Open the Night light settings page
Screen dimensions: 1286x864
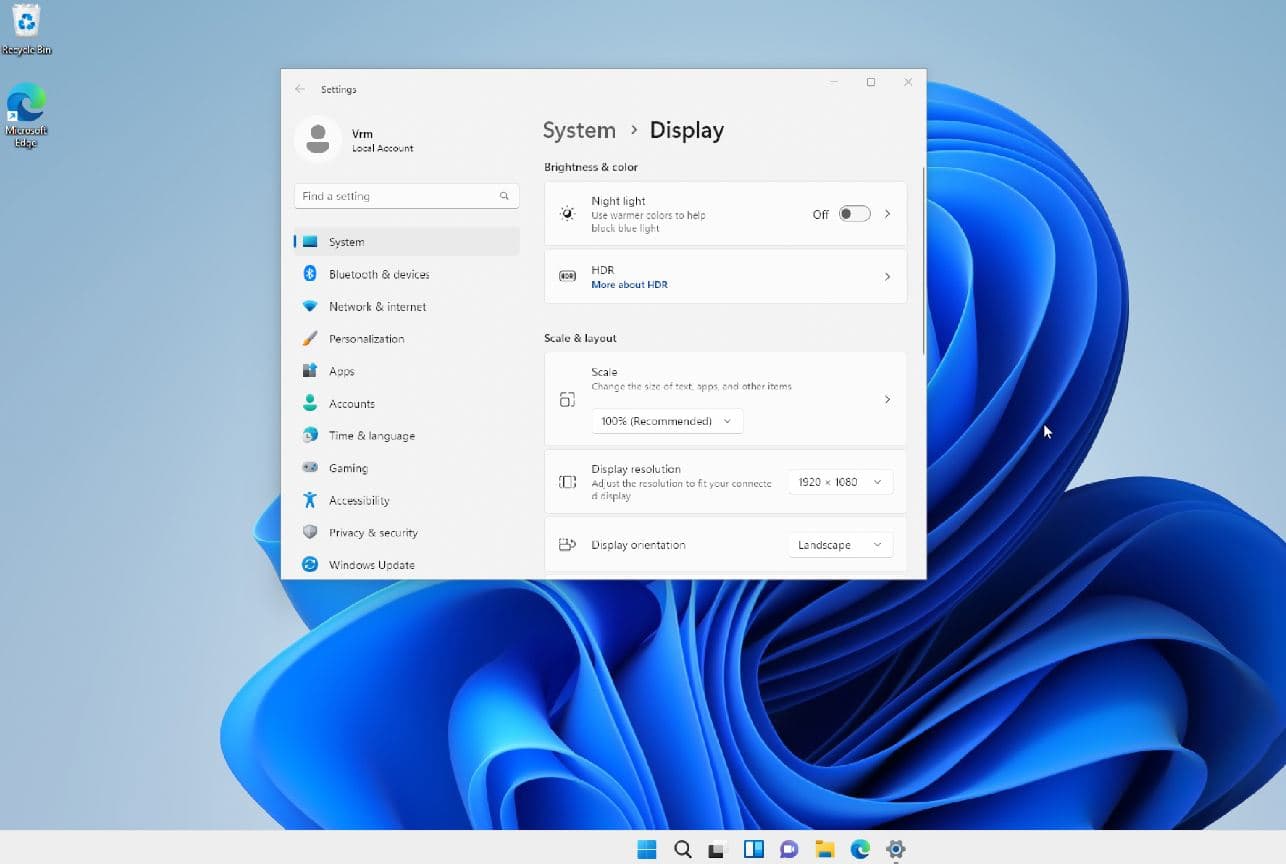886,213
